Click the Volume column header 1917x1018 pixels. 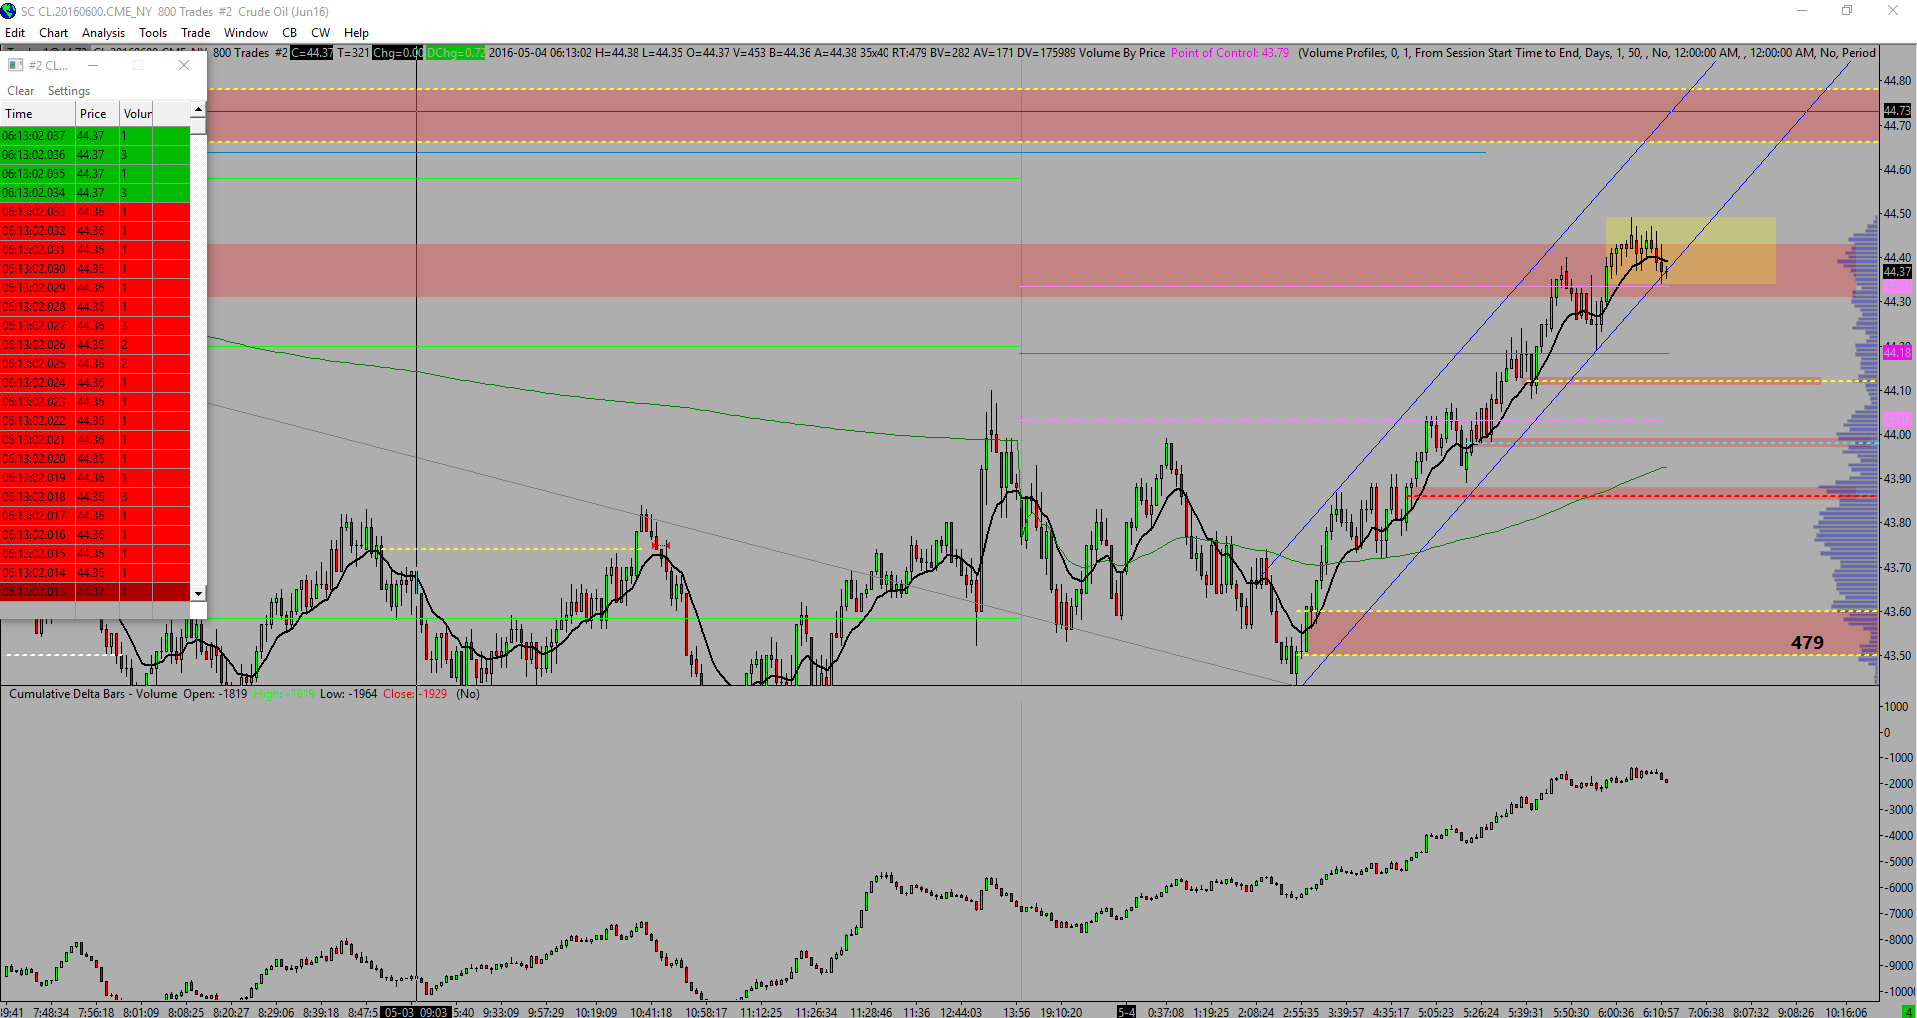(136, 114)
